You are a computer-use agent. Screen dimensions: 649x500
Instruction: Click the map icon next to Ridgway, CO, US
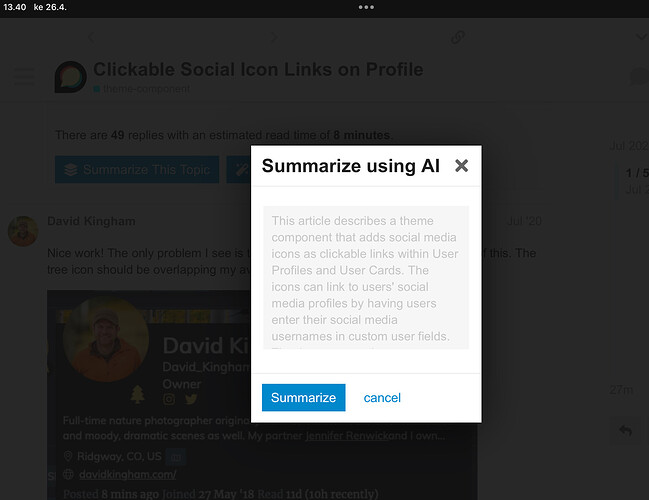click(175, 457)
